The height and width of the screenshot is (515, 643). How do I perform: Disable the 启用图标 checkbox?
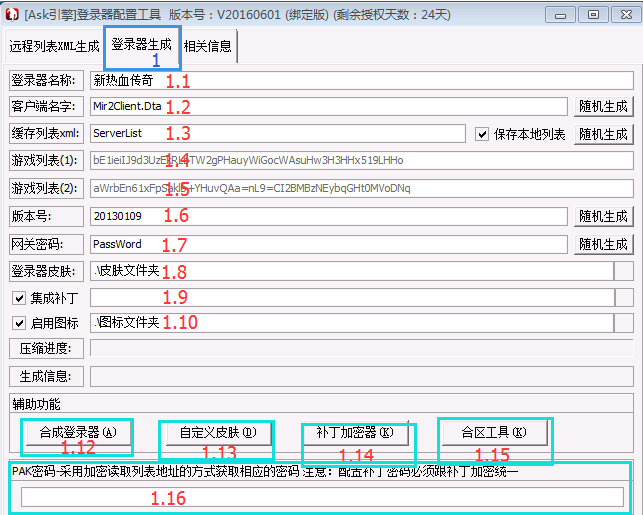pos(19,324)
